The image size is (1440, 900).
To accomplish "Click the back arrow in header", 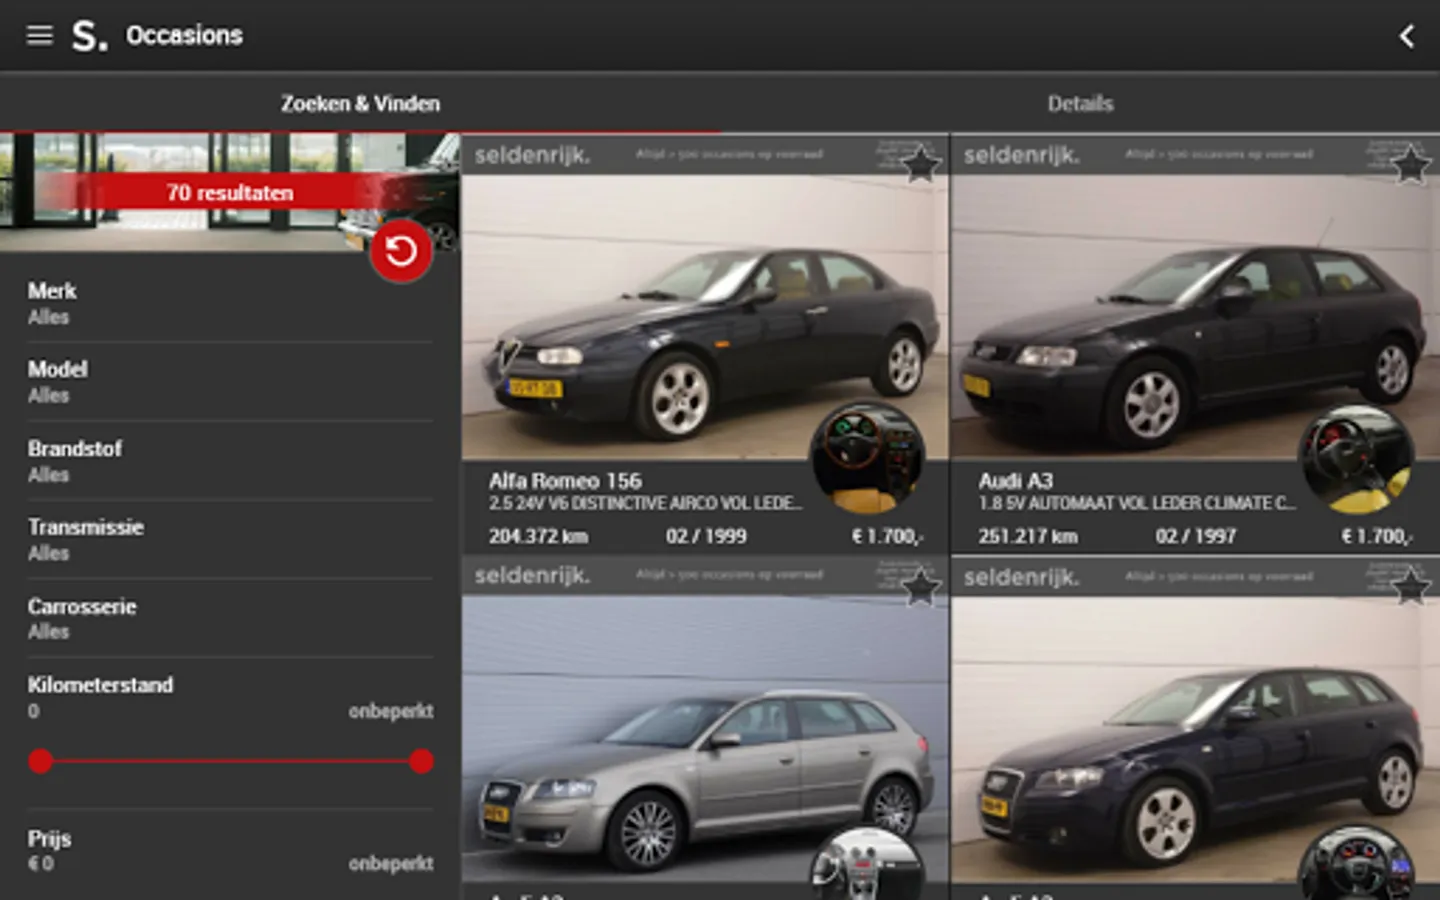I will [1406, 37].
